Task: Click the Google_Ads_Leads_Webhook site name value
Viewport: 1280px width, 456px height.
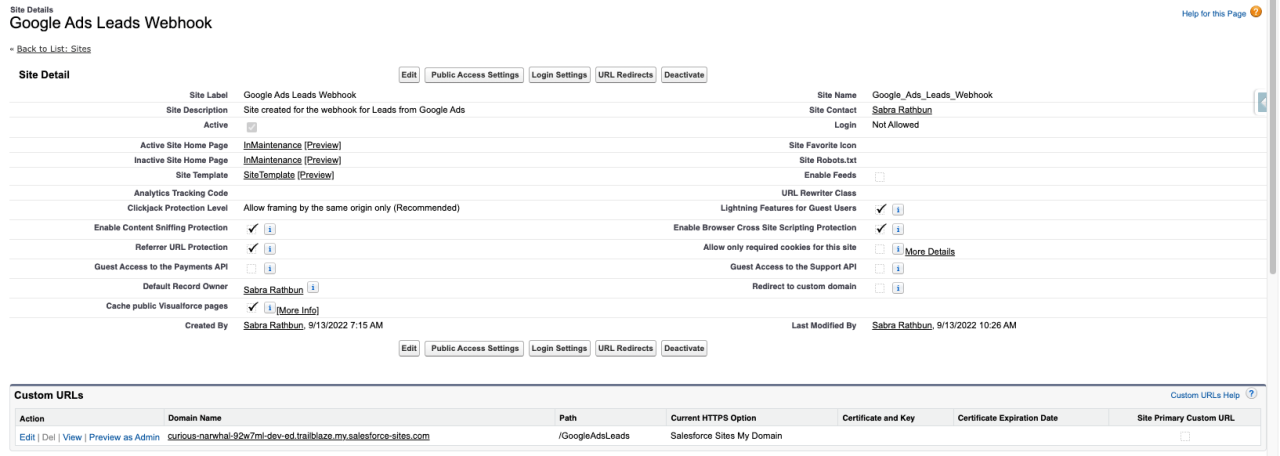Action: [932, 95]
